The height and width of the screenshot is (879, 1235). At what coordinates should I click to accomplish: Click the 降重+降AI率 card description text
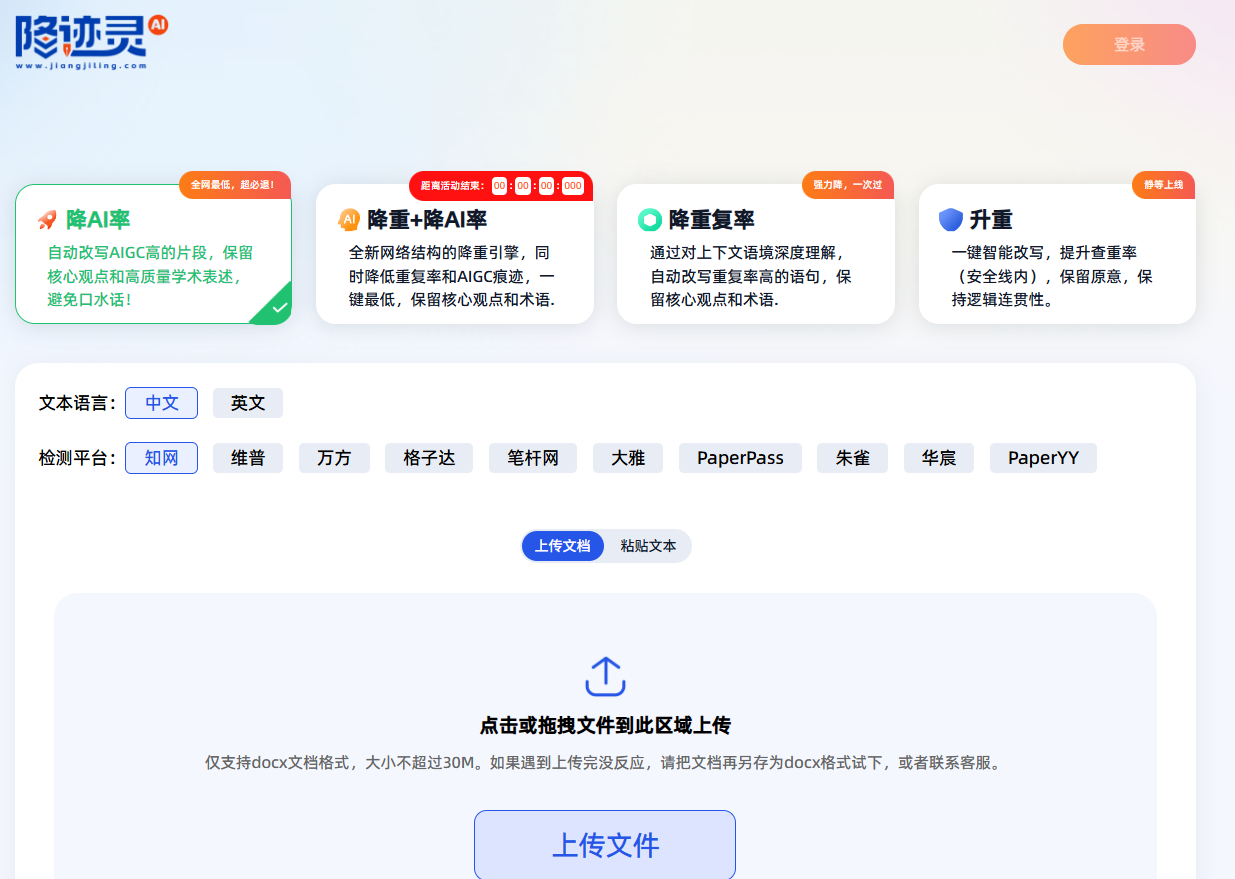452,276
